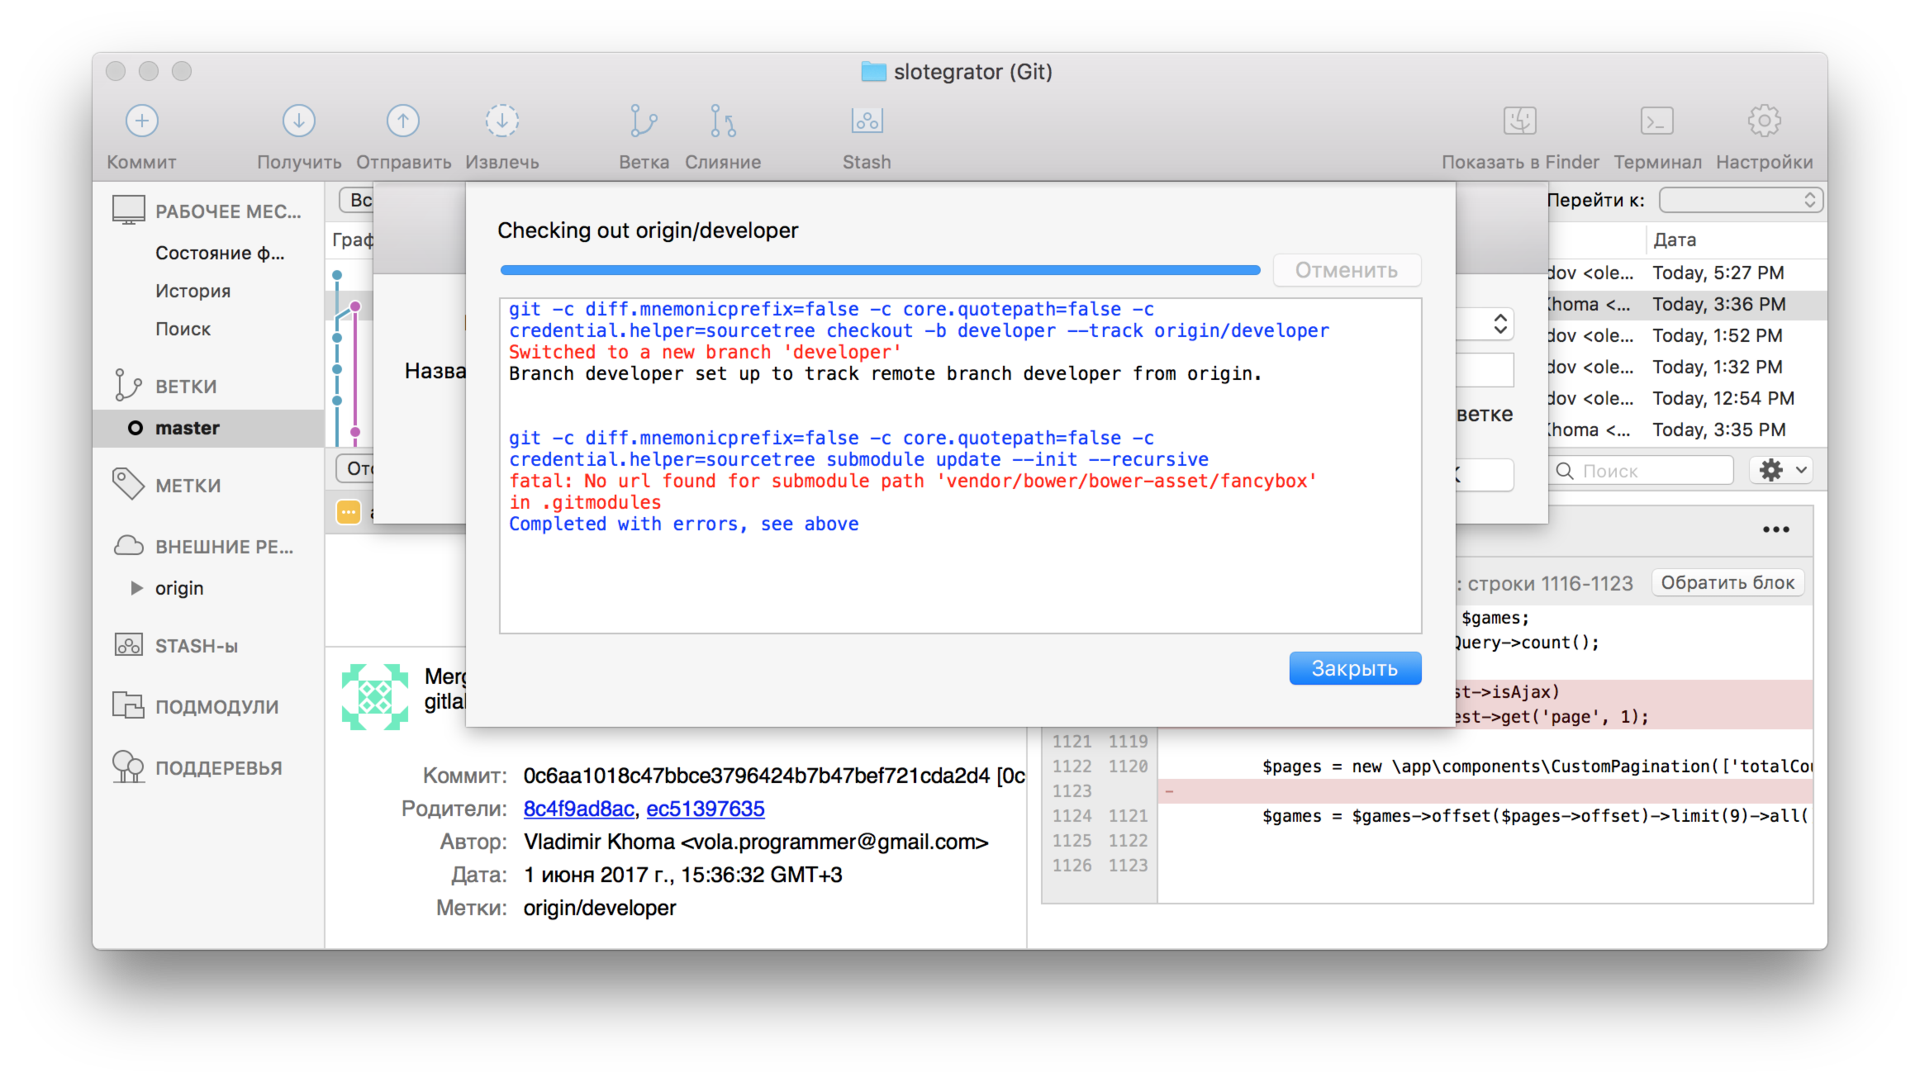Screen dimensions: 1920x1082
Task: Open Поиск in sidebar
Action: point(183,329)
